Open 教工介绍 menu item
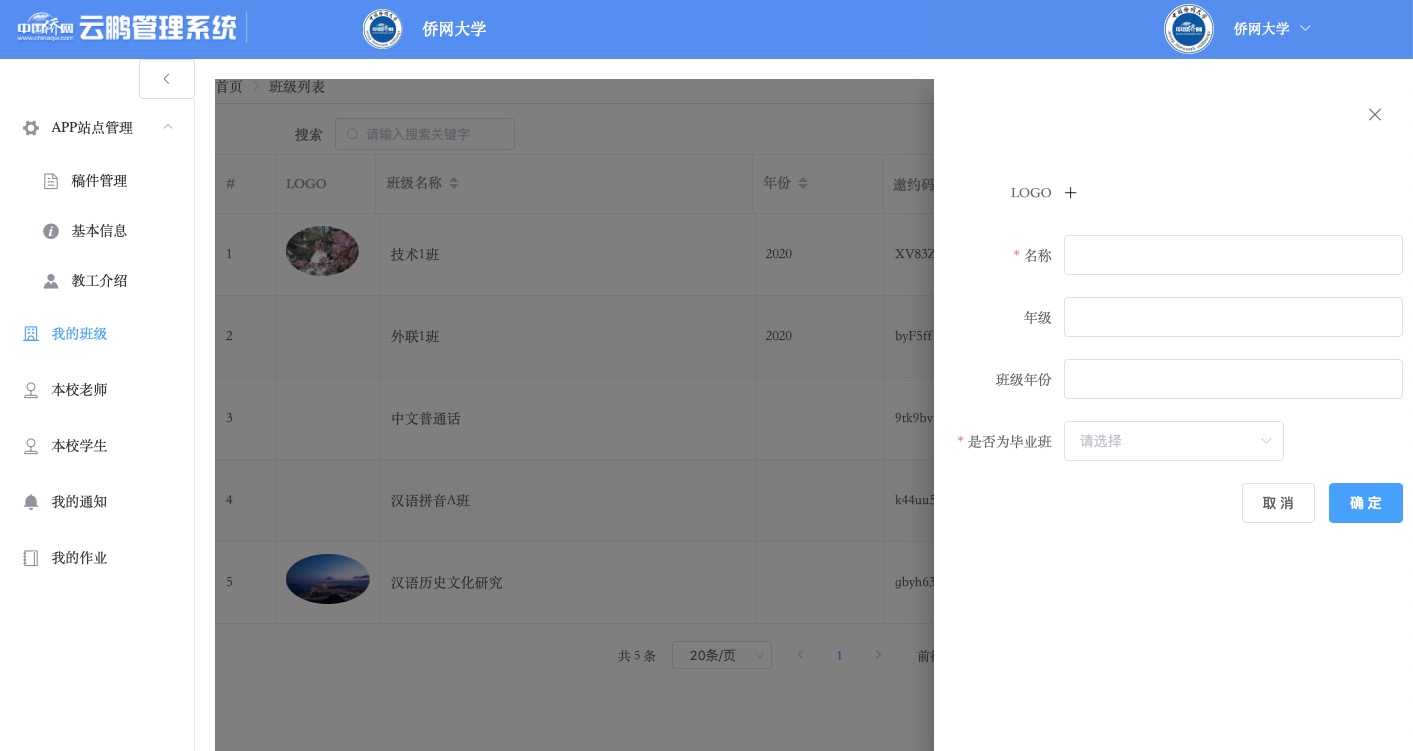1413x751 pixels. (x=97, y=281)
